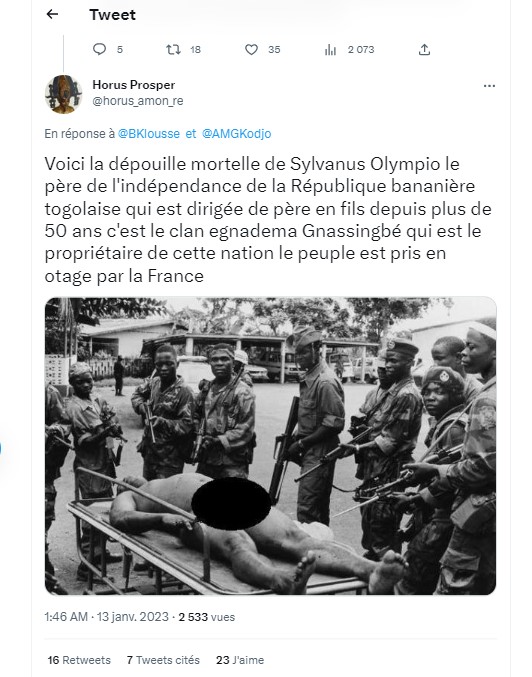Image resolution: width=532 pixels, height=677 pixels.
Task: Click the 2 533 vues view count
Action: coord(206,617)
